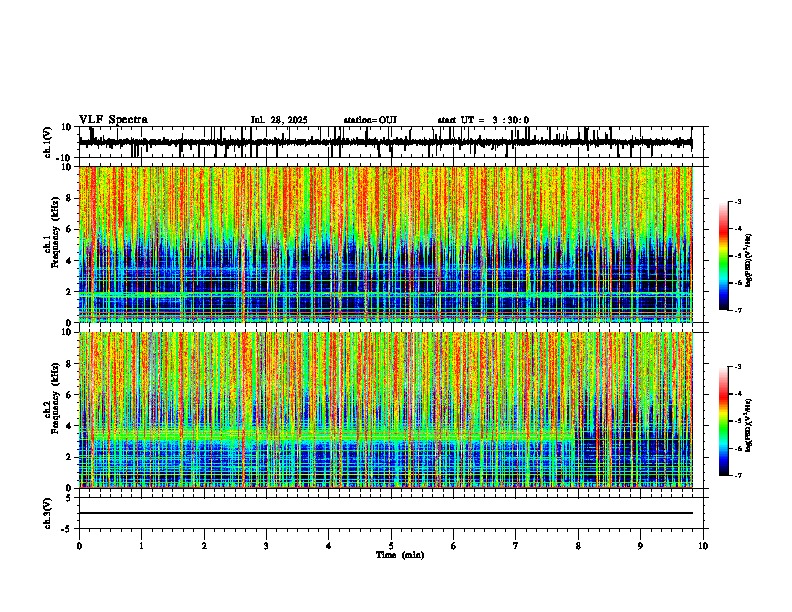Click the cyan line near 1.8 kHz in ch.1 spectrogram
The image size is (792, 612).
point(386,294)
